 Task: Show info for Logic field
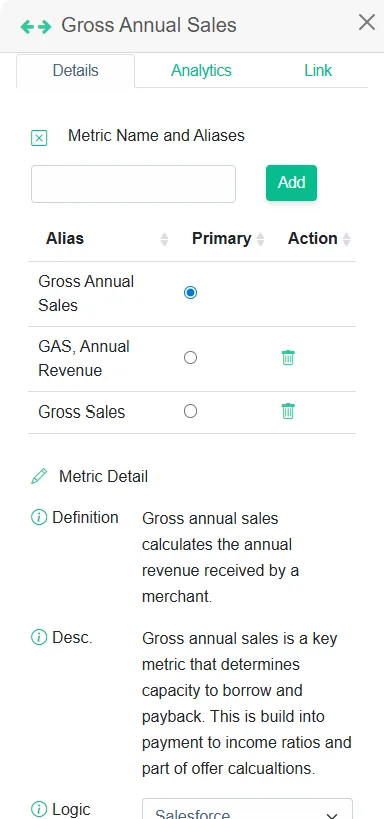click(39, 809)
